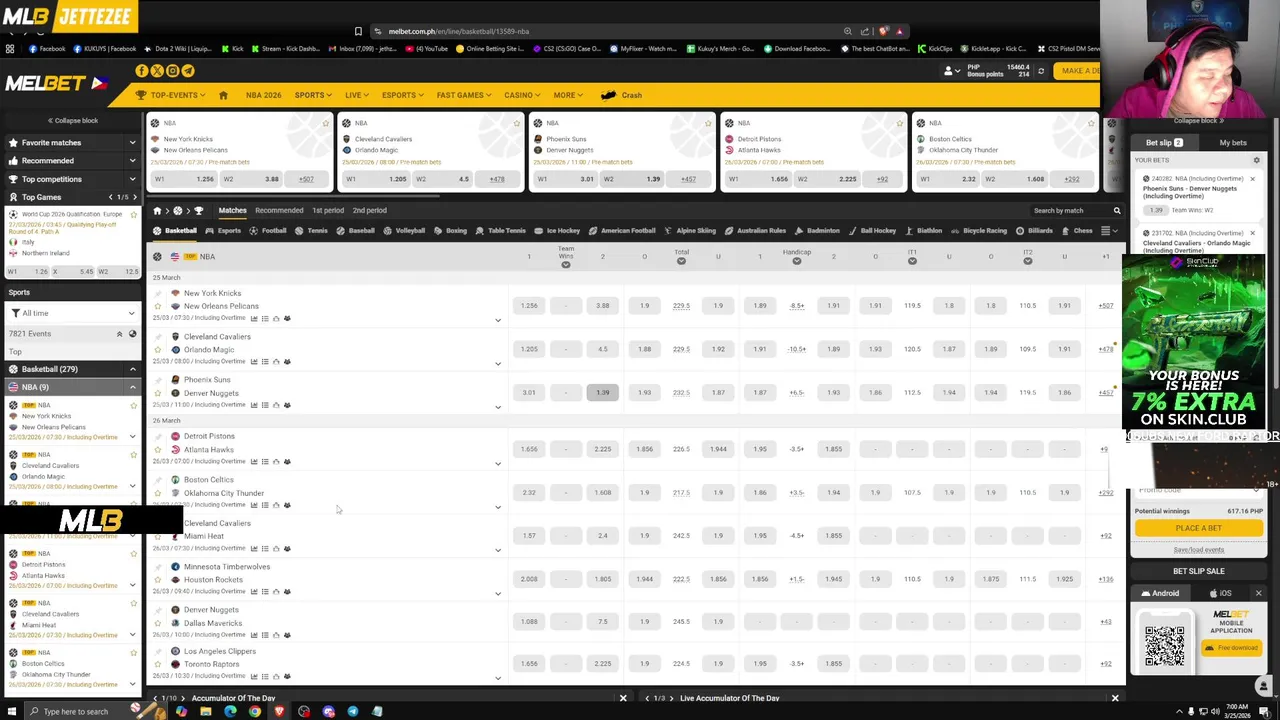Refresh the PHP balance
The image size is (1280, 720).
point(1041,71)
